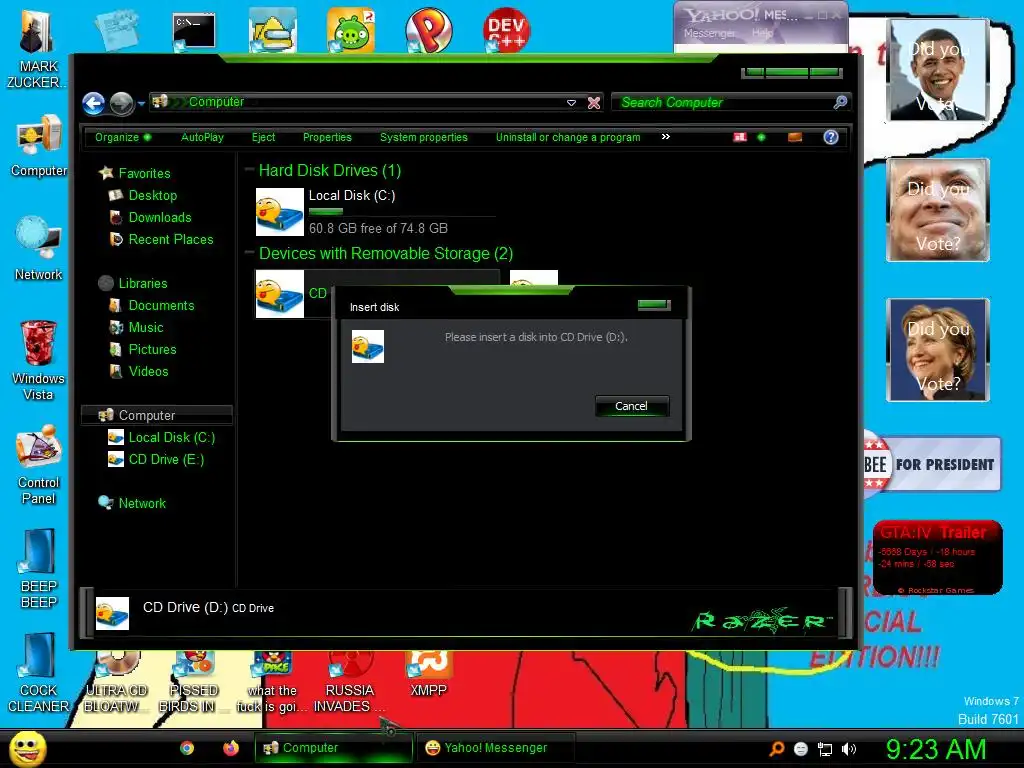
Task: Switch to Yahoo! Messenger taskbar button
Action: point(496,748)
